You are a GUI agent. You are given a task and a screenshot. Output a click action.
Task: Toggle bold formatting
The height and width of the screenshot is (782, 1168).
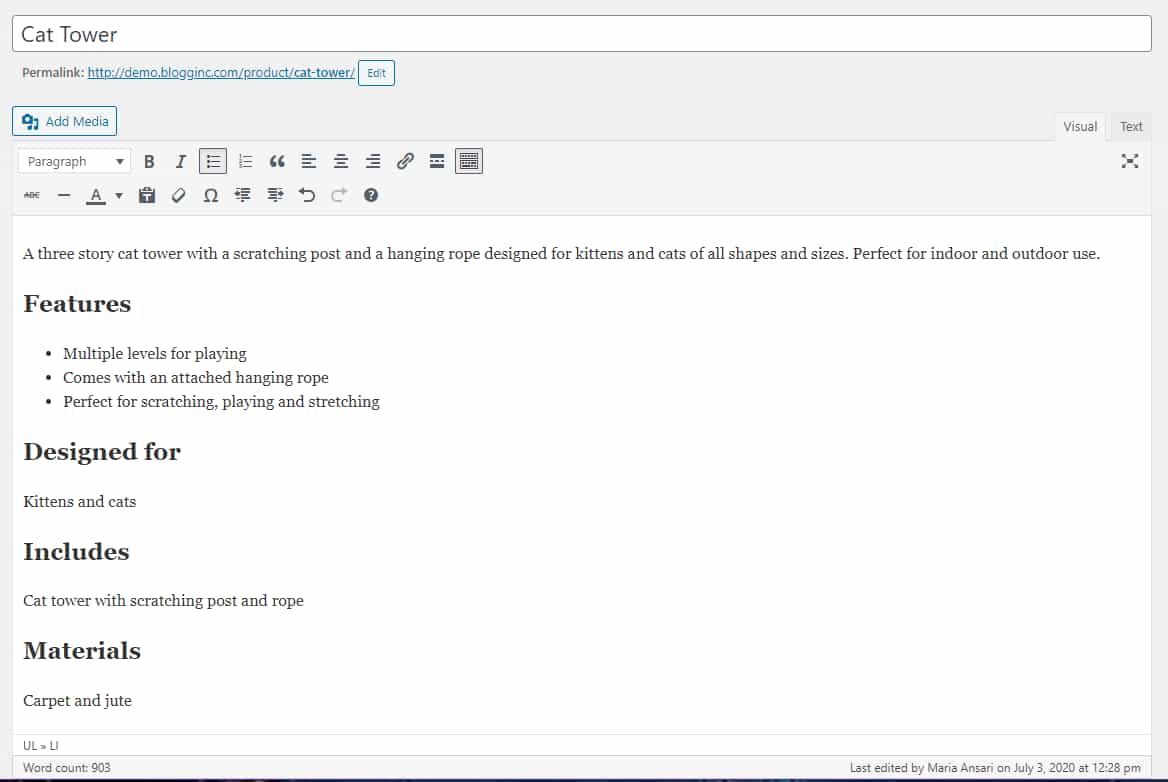pos(149,162)
